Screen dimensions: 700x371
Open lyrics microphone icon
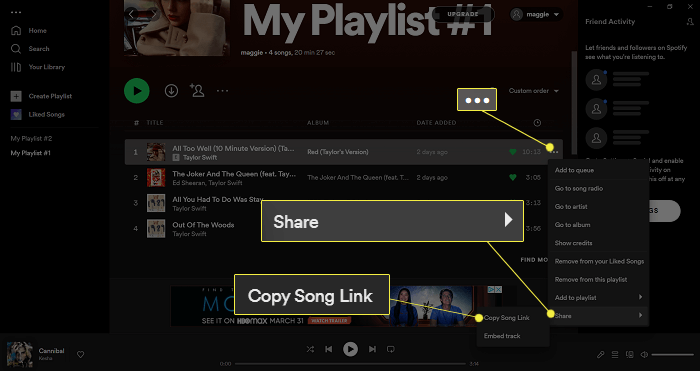[601, 354]
